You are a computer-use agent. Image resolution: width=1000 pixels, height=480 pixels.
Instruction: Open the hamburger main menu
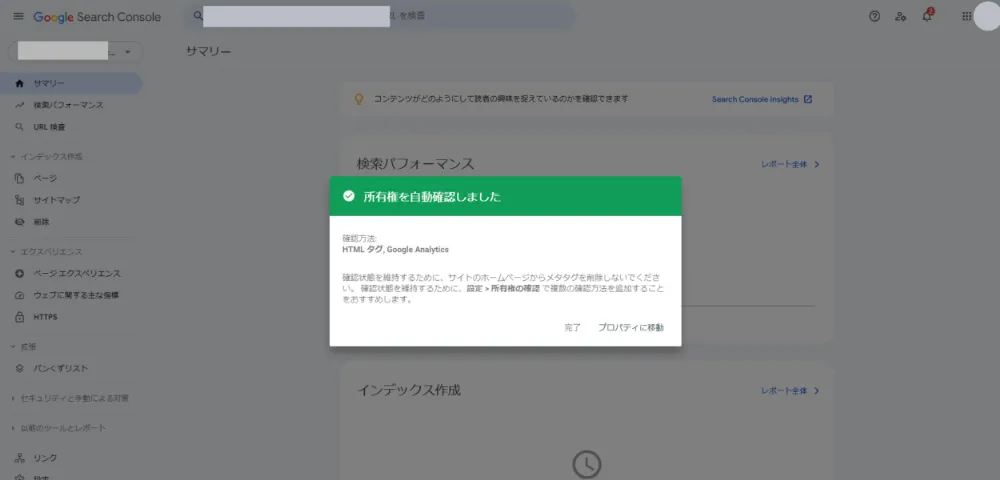coord(18,17)
